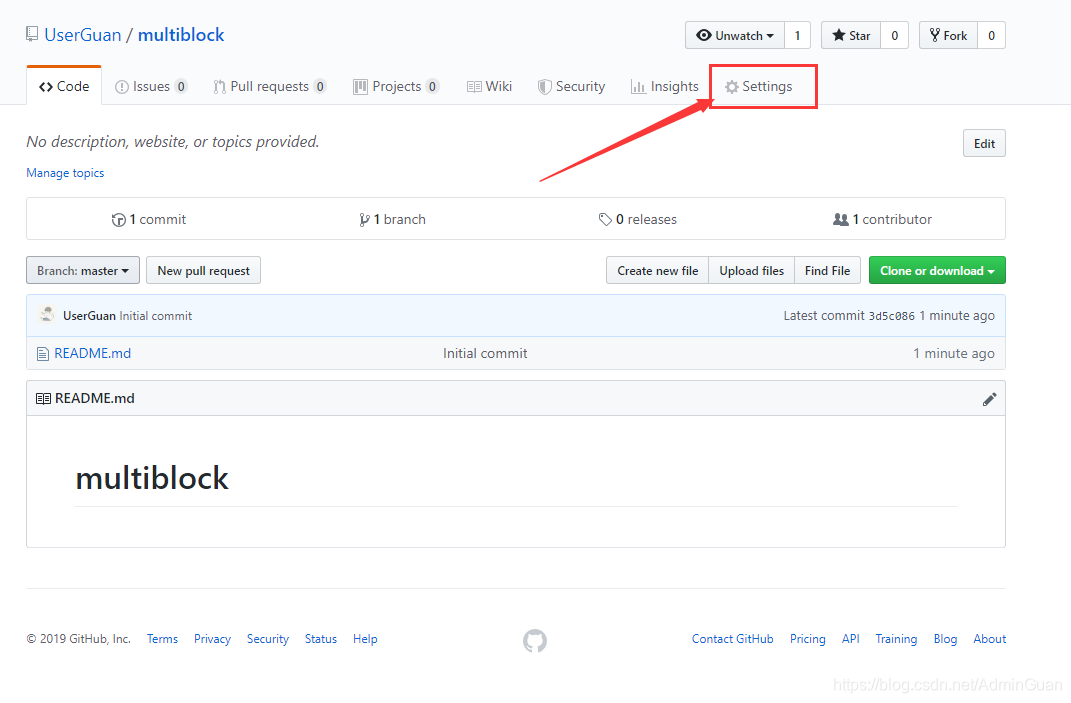The width and height of the screenshot is (1071, 703).
Task: Open the footer Terms link
Action: [163, 639]
